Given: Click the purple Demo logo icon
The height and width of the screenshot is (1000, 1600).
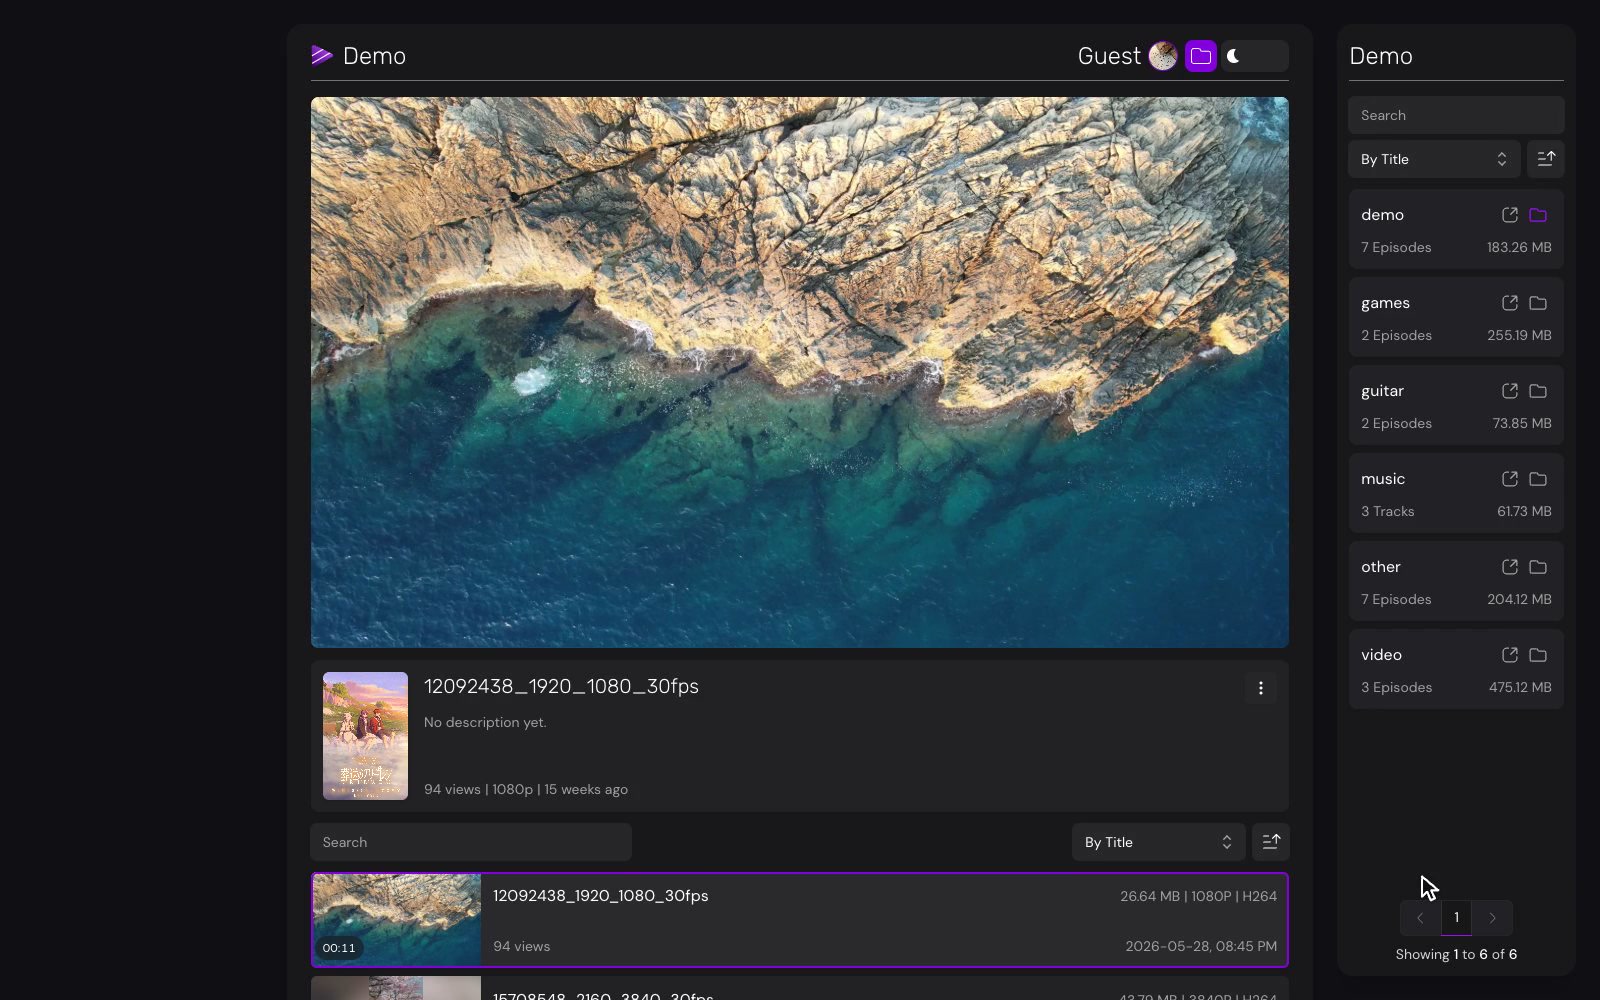Looking at the screenshot, I should [322, 56].
